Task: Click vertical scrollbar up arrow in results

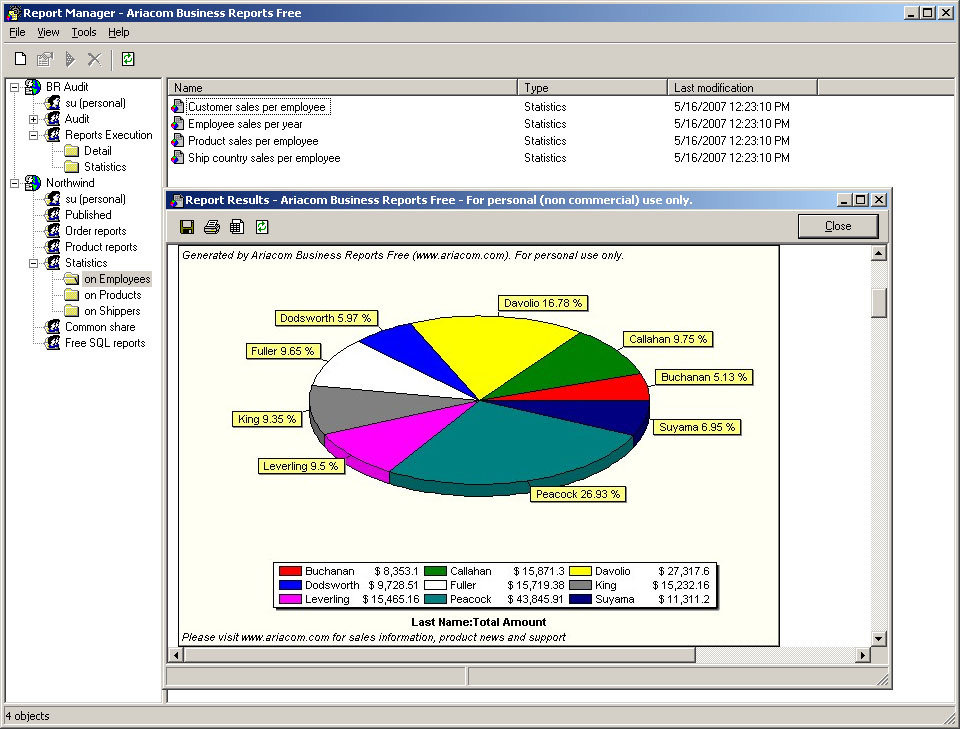Action: point(879,253)
